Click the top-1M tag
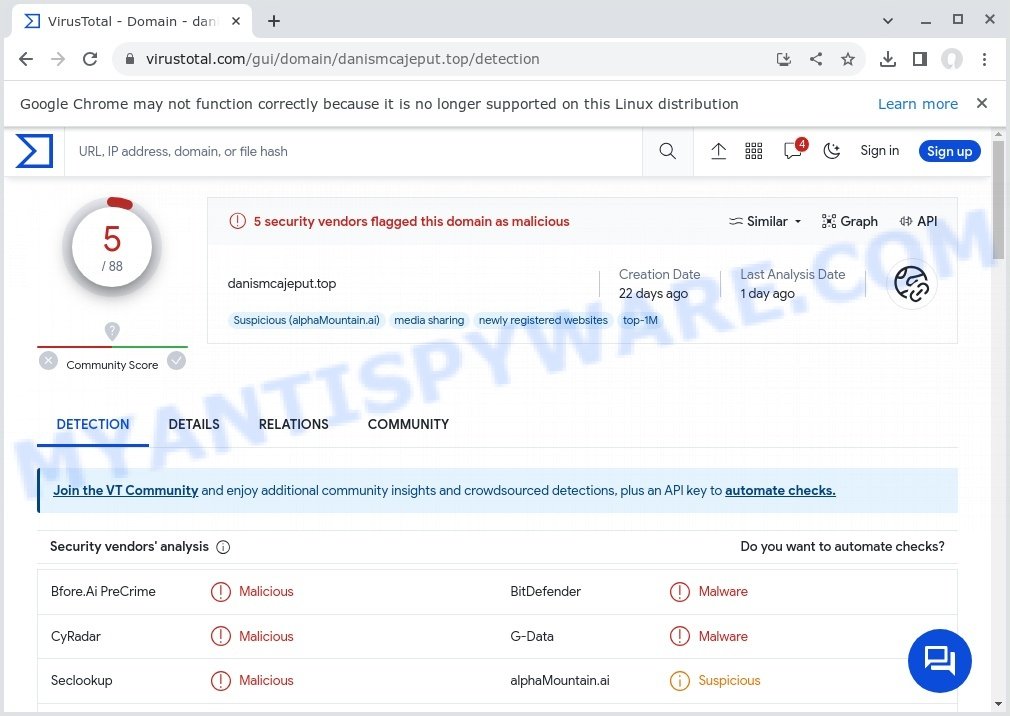The height and width of the screenshot is (716, 1010). point(640,320)
